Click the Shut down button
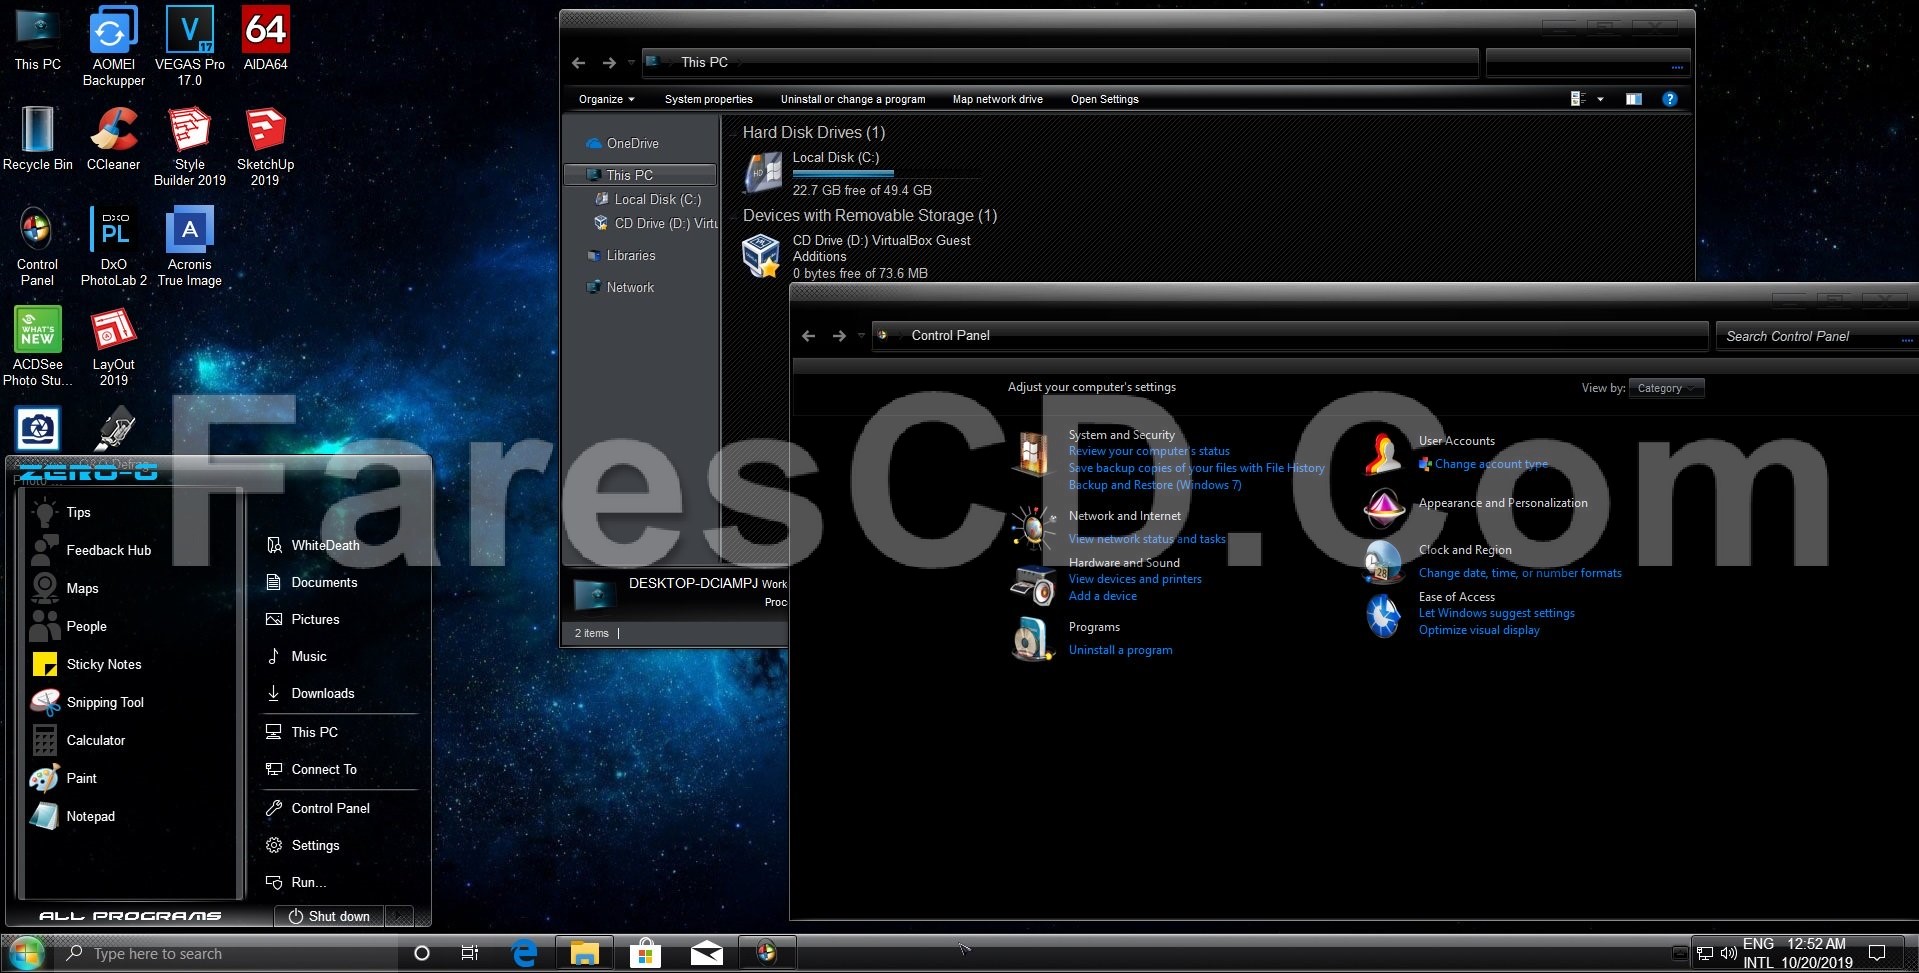 pos(329,916)
